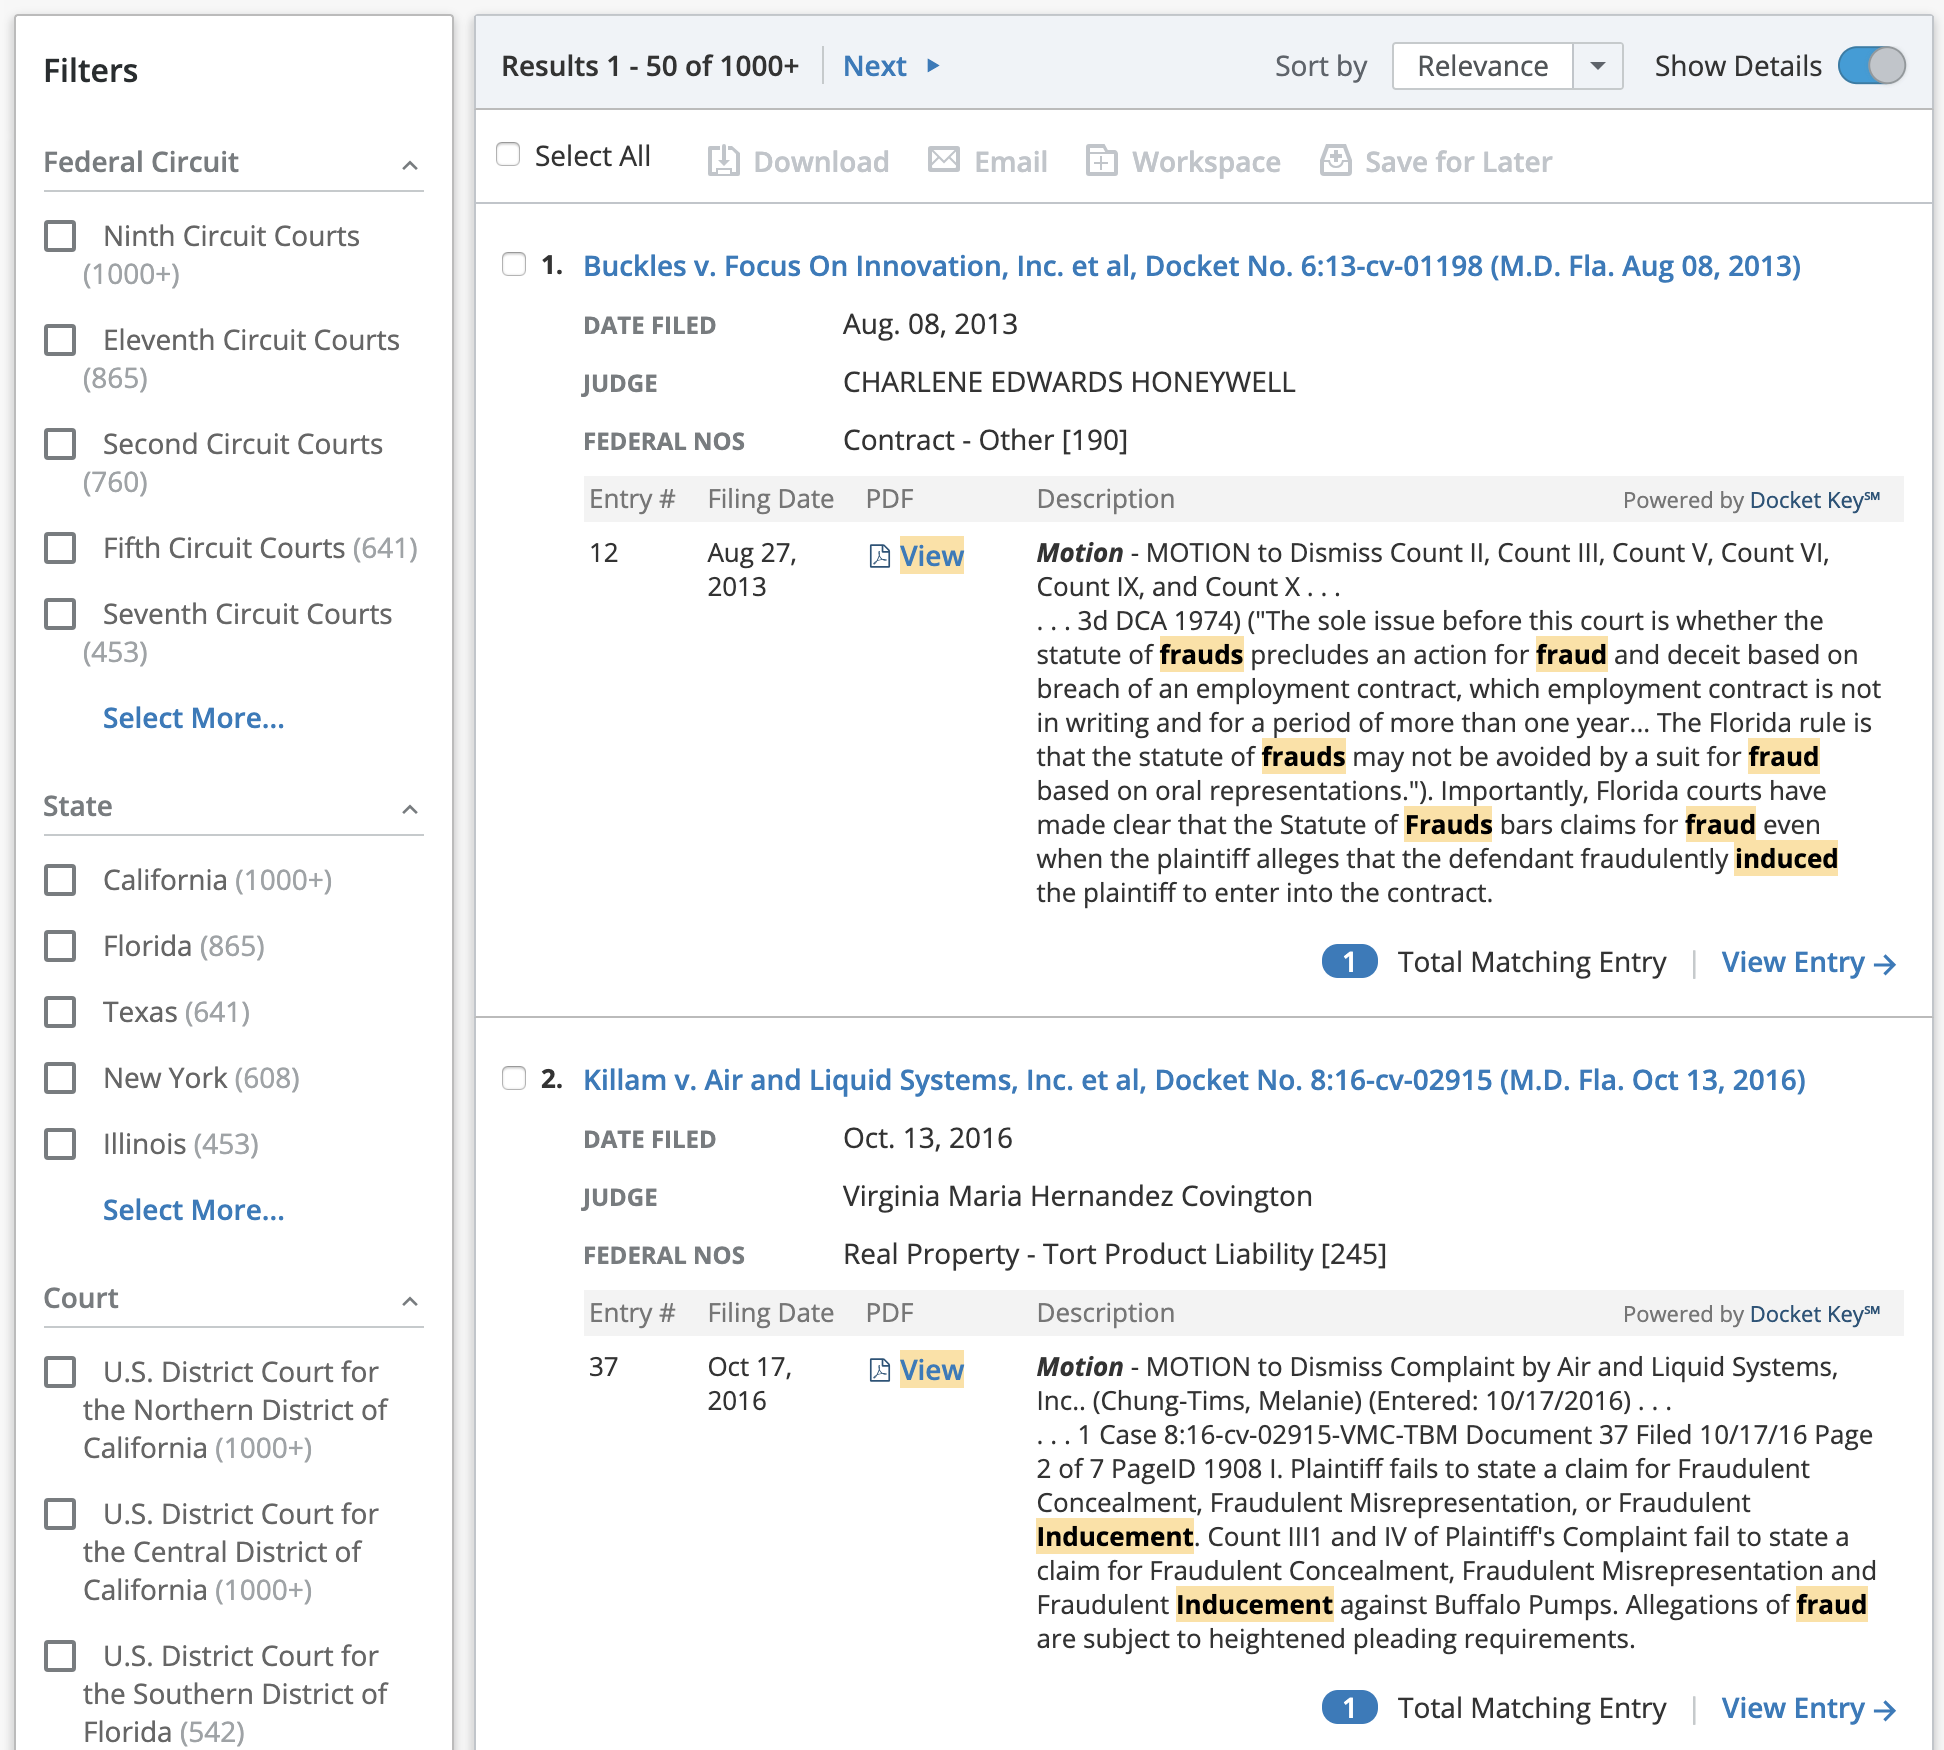Click the Download icon in toolbar
The image size is (1944, 1750).
click(723, 161)
